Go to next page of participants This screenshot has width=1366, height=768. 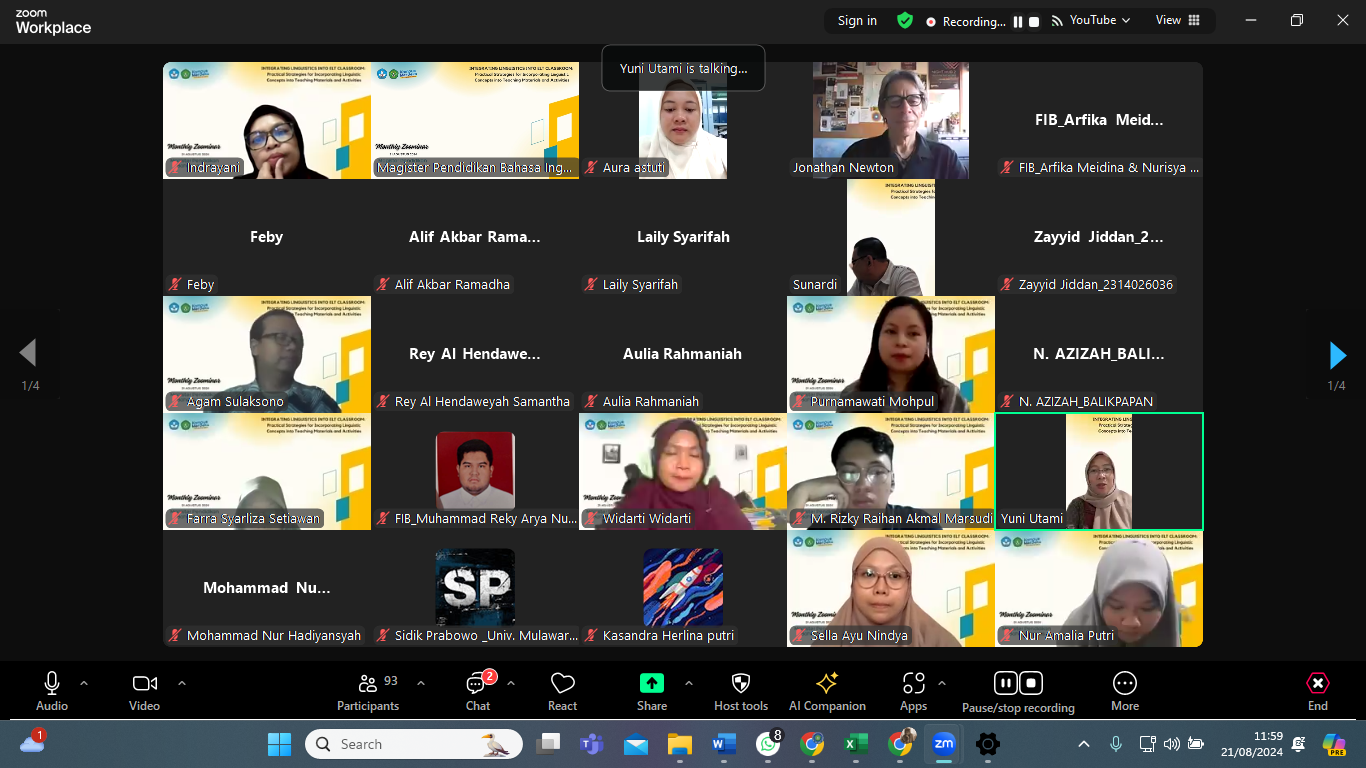coord(1337,355)
